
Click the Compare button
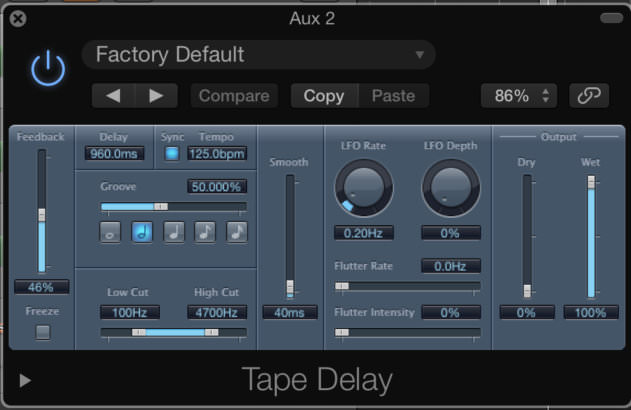pyautogui.click(x=234, y=96)
